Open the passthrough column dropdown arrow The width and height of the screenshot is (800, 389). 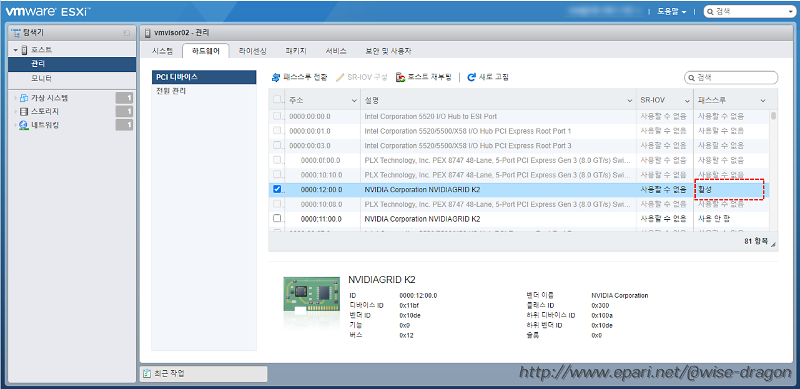pyautogui.click(x=763, y=100)
